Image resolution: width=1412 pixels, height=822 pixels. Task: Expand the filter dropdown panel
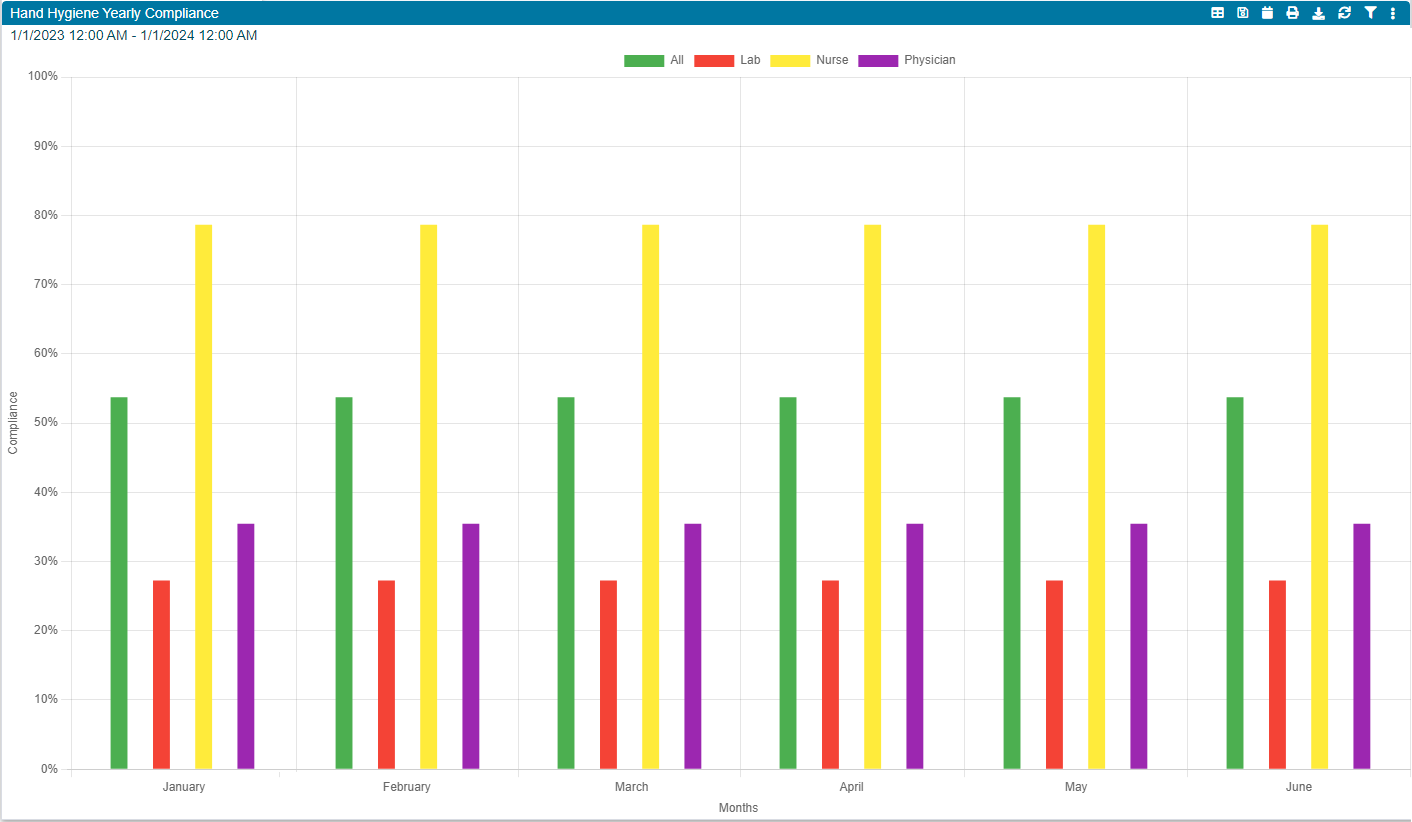tap(1370, 13)
